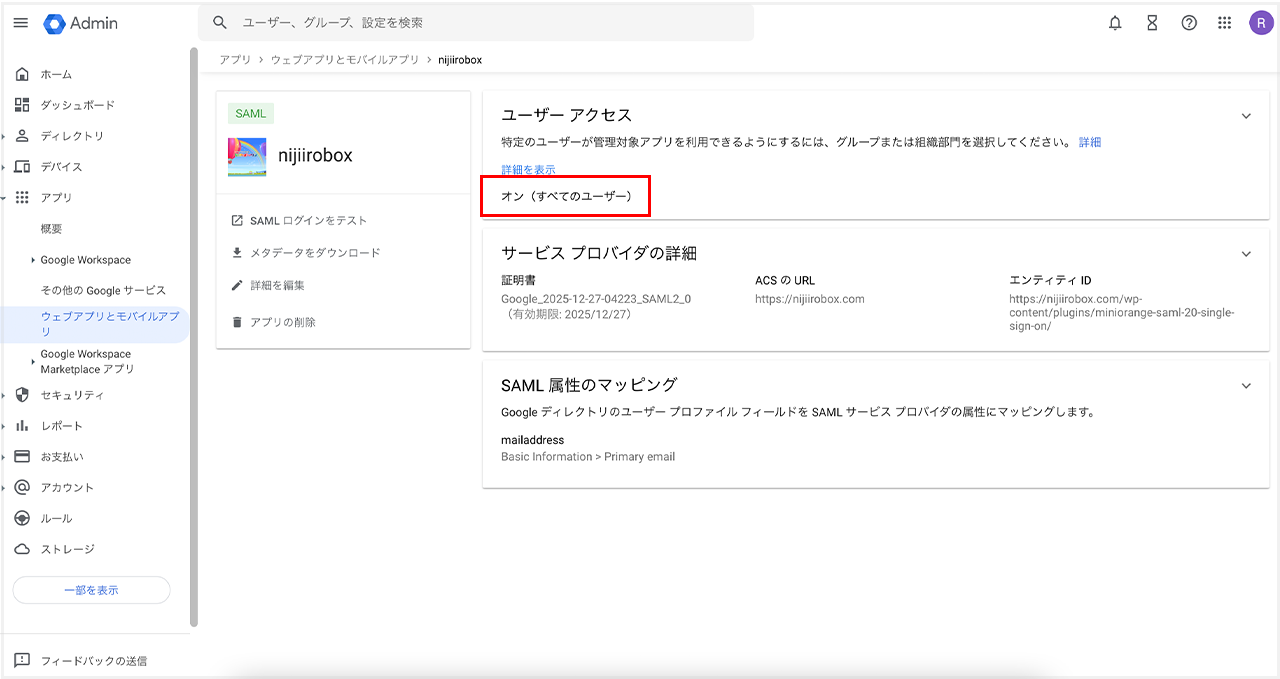Open the Google apps grid launcher

coord(1225,23)
